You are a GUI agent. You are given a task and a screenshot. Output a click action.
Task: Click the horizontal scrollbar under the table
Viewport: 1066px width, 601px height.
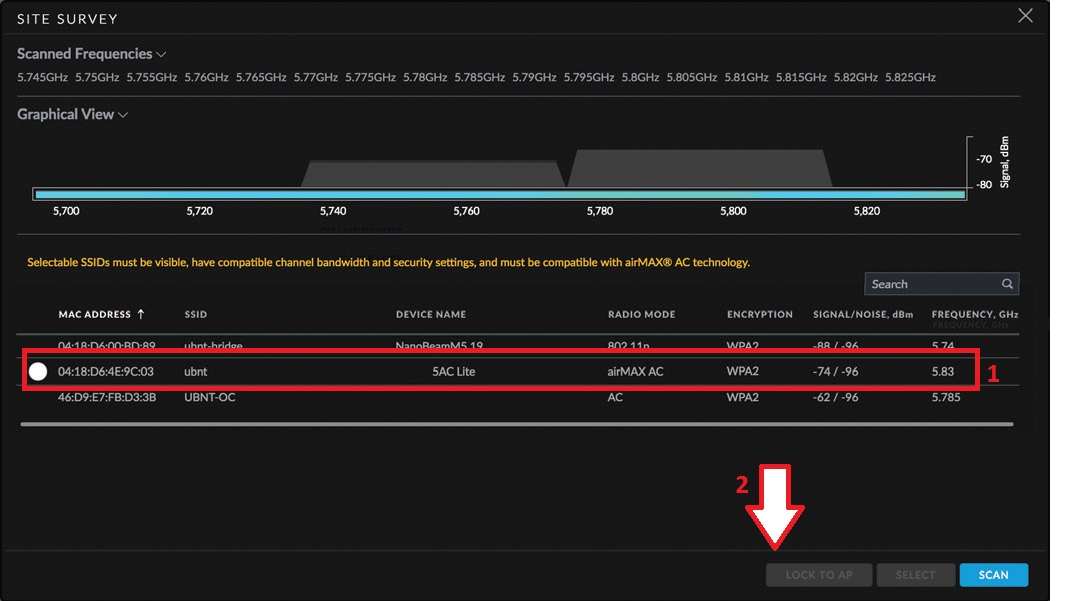coord(516,424)
